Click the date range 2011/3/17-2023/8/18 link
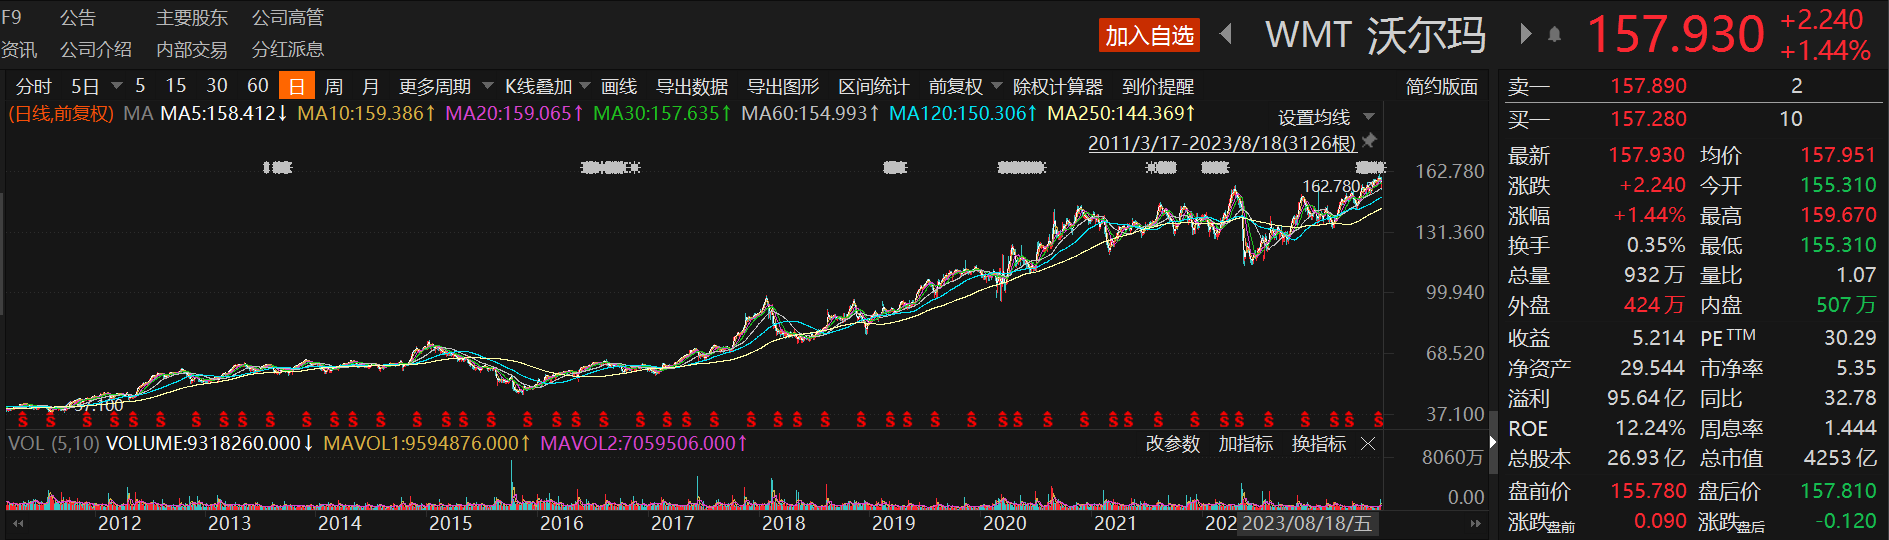This screenshot has width=1889, height=540. pyautogui.click(x=1222, y=143)
